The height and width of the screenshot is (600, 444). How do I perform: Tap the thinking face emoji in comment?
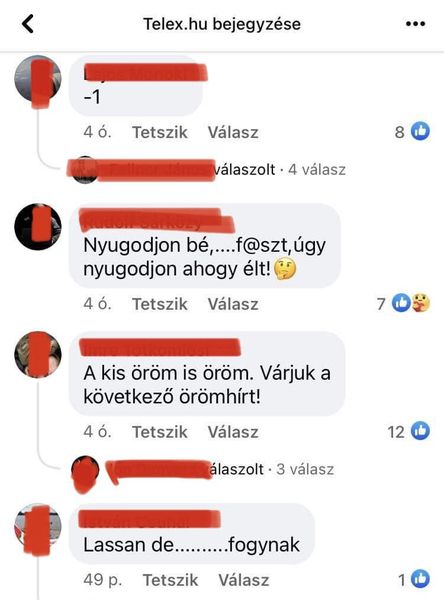(285, 269)
